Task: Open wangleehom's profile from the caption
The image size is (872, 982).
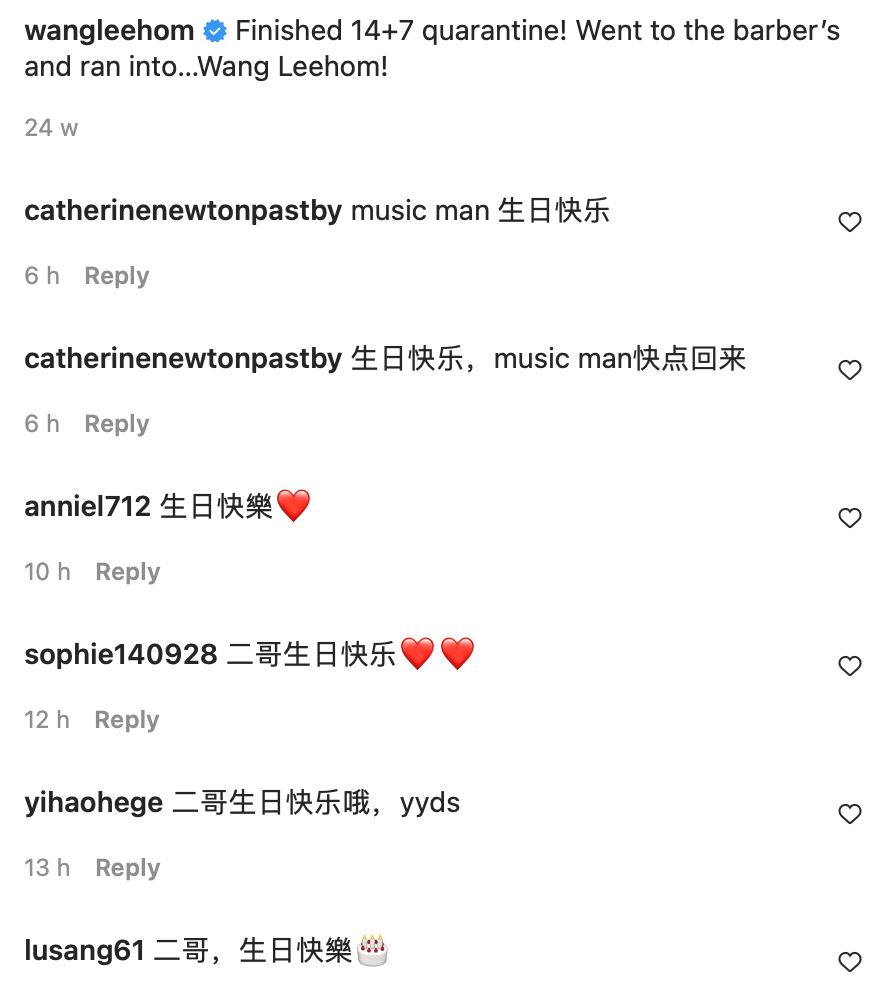Action: (x=110, y=31)
